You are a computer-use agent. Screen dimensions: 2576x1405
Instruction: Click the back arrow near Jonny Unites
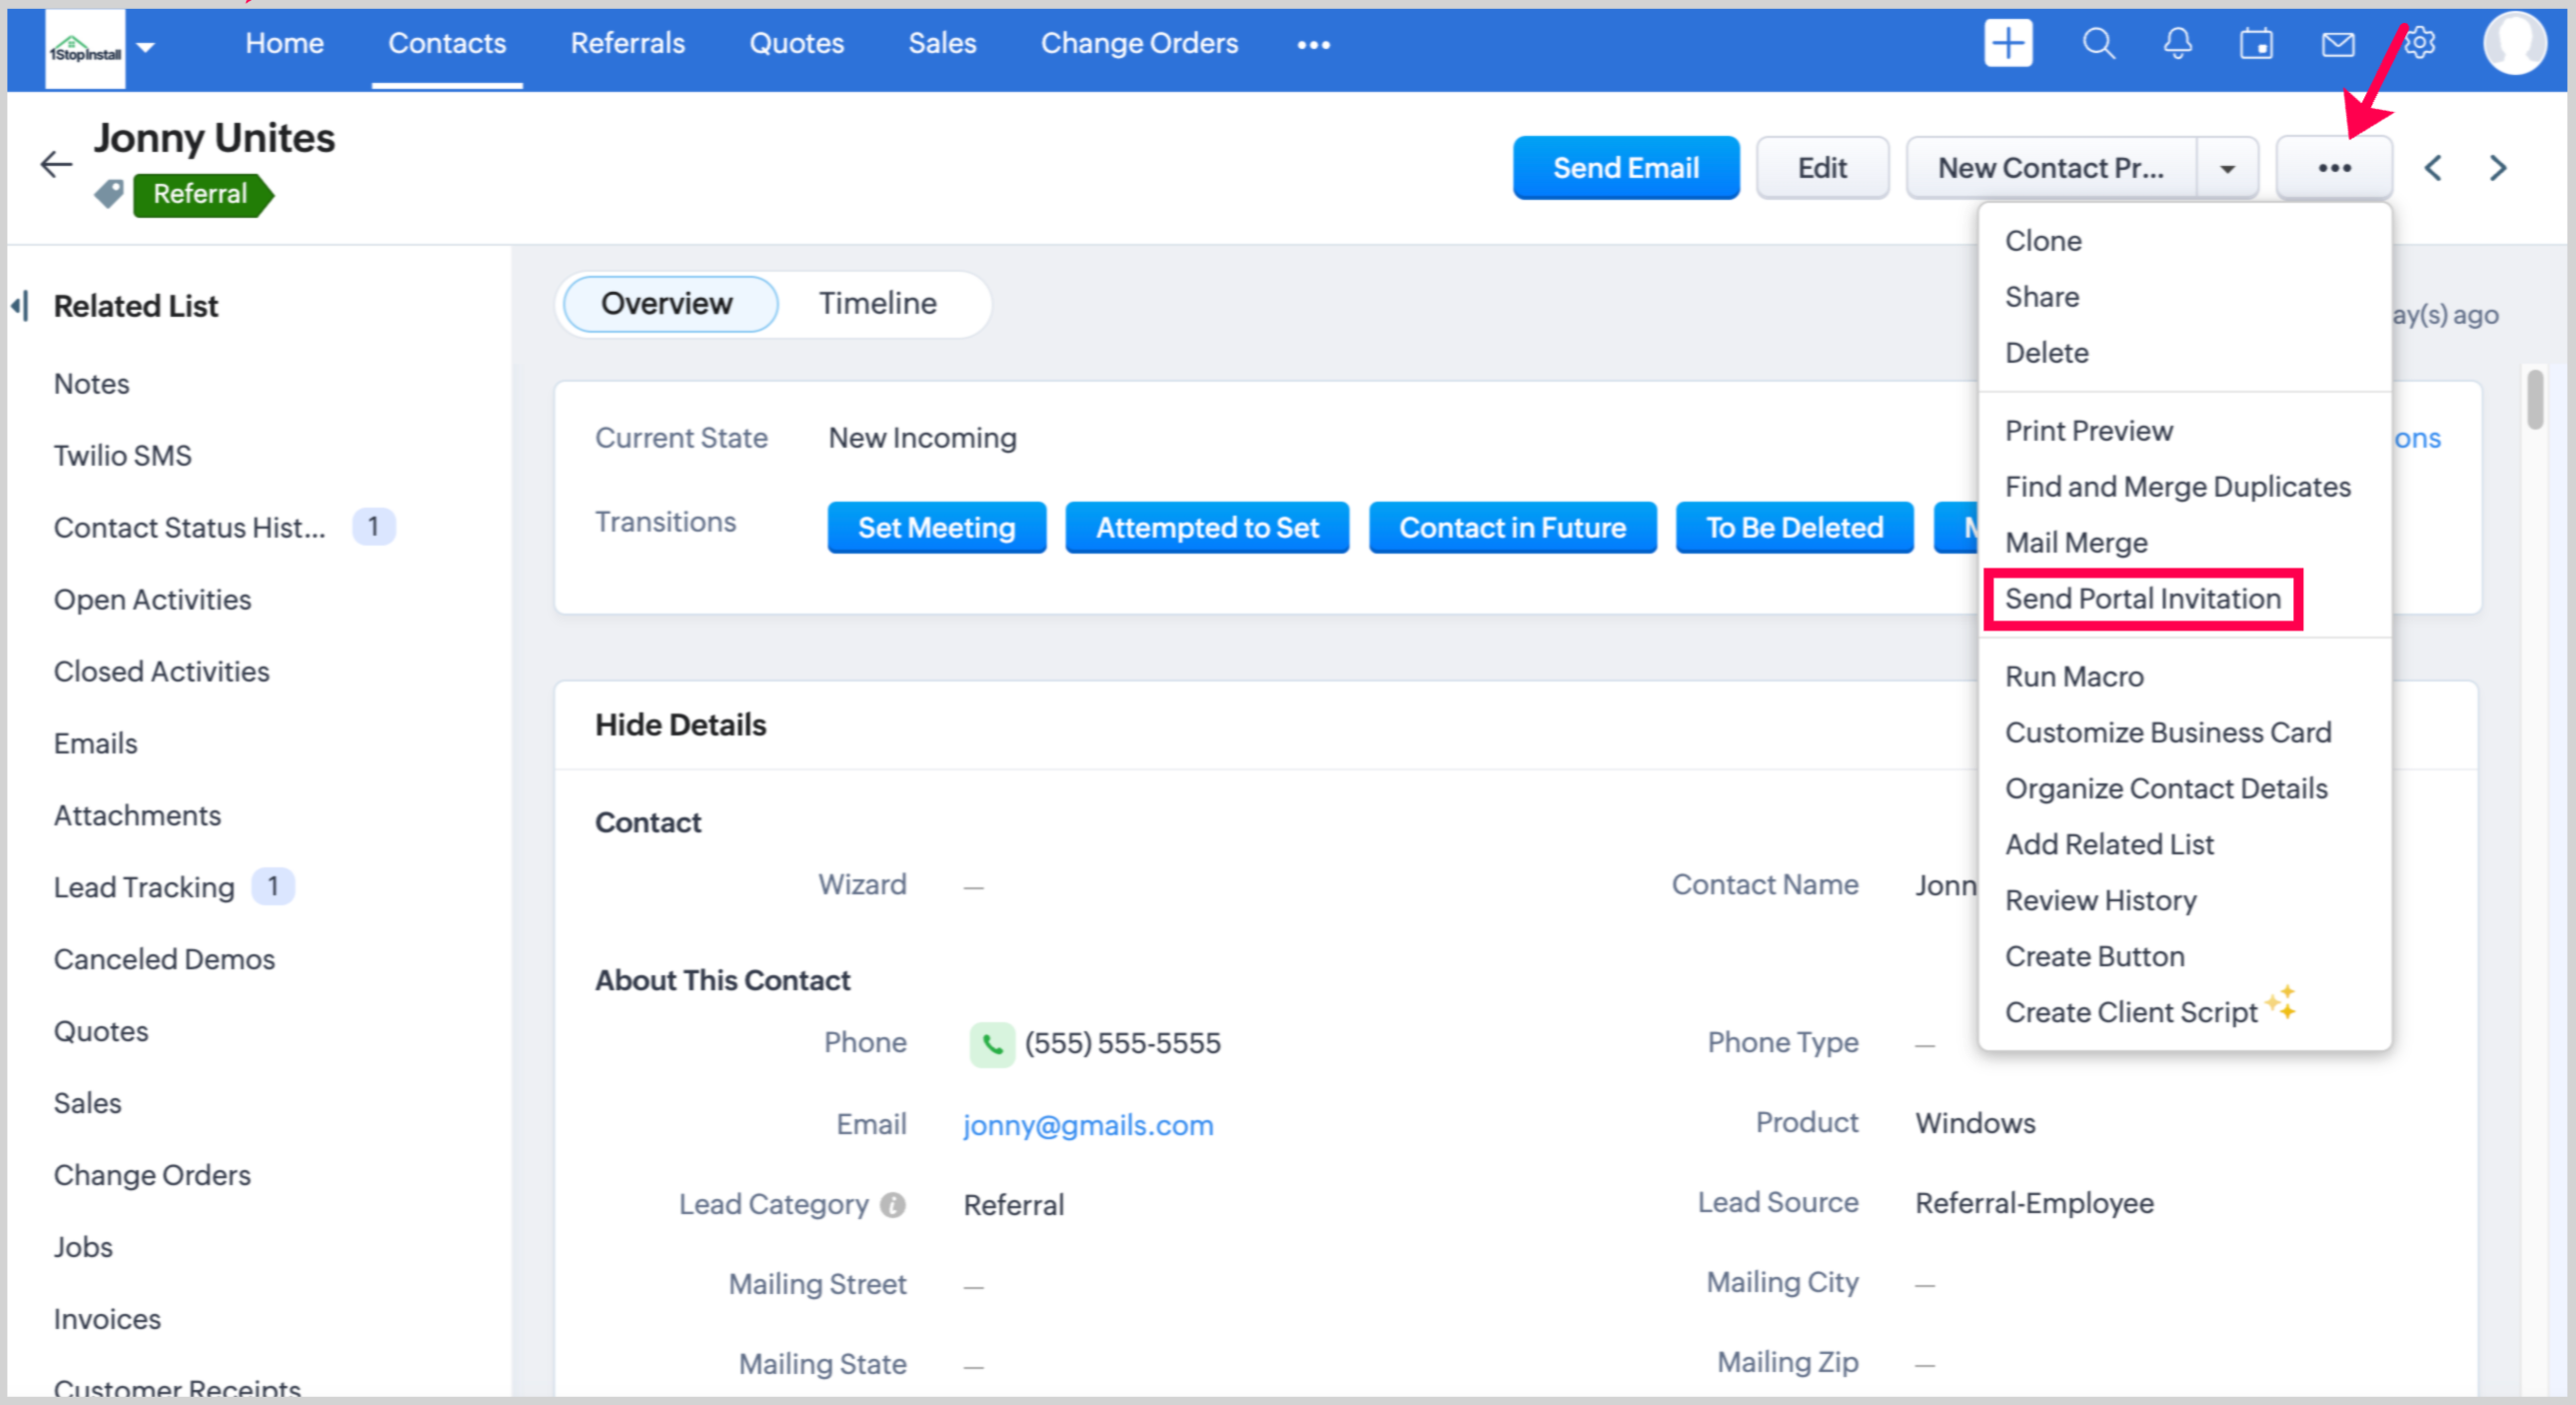point(56,165)
